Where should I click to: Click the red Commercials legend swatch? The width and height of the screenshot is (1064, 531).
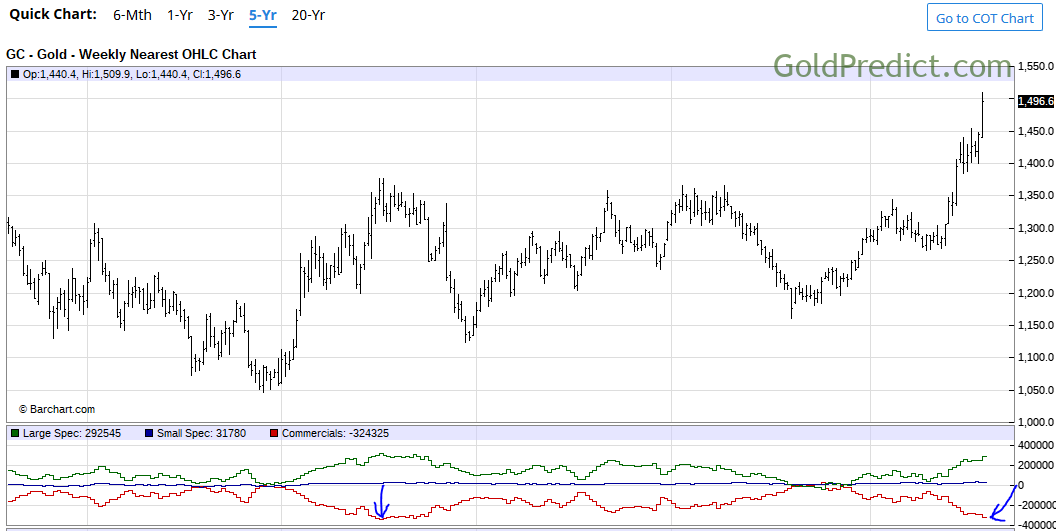[x=273, y=433]
